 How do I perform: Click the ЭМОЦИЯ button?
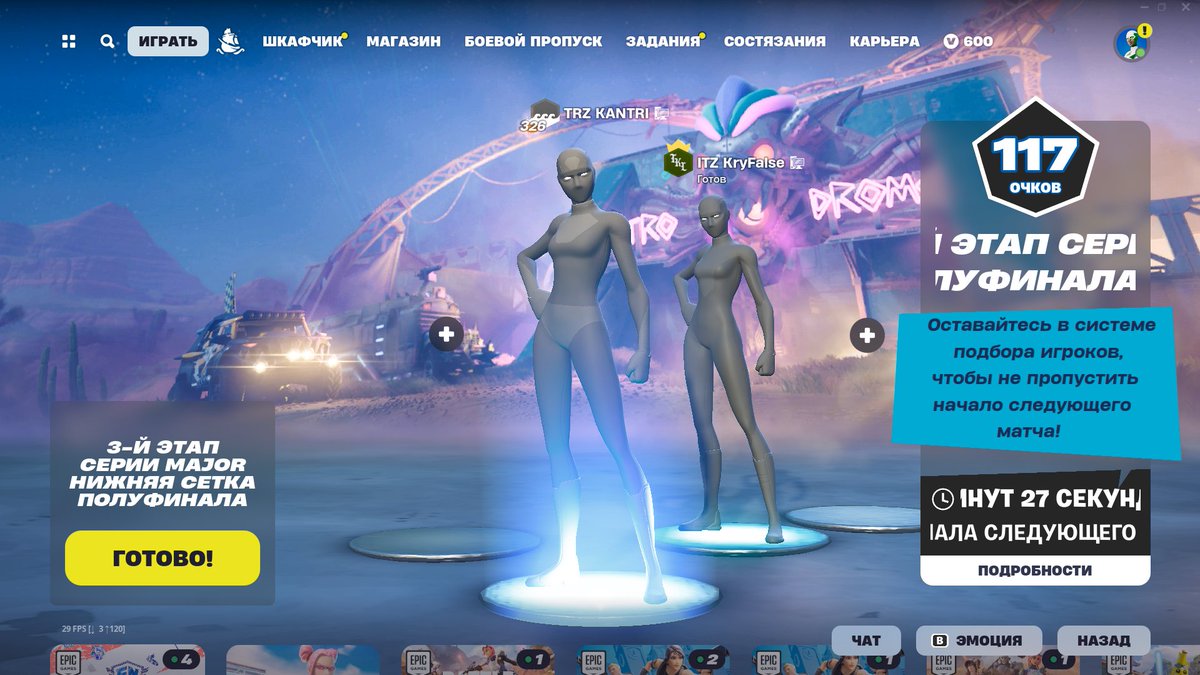coord(979,640)
